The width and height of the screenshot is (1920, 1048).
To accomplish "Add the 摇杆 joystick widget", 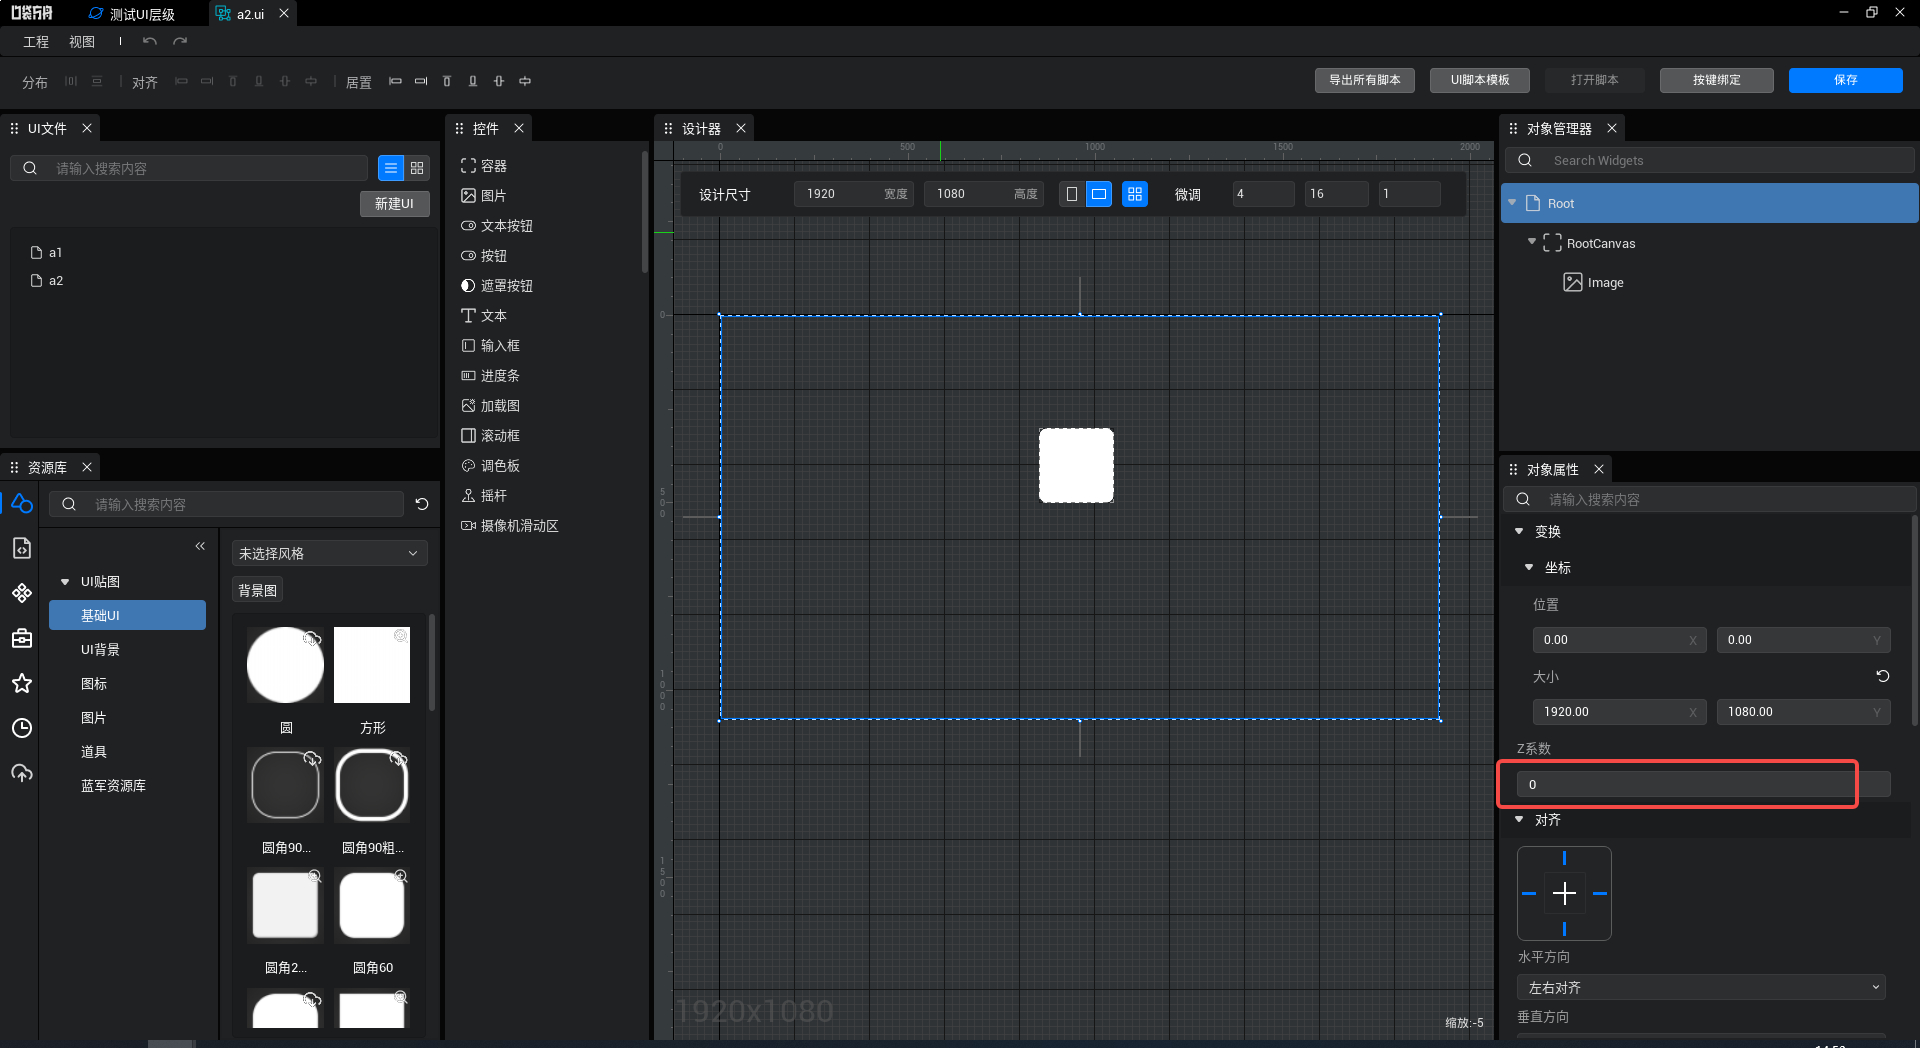I will [484, 496].
